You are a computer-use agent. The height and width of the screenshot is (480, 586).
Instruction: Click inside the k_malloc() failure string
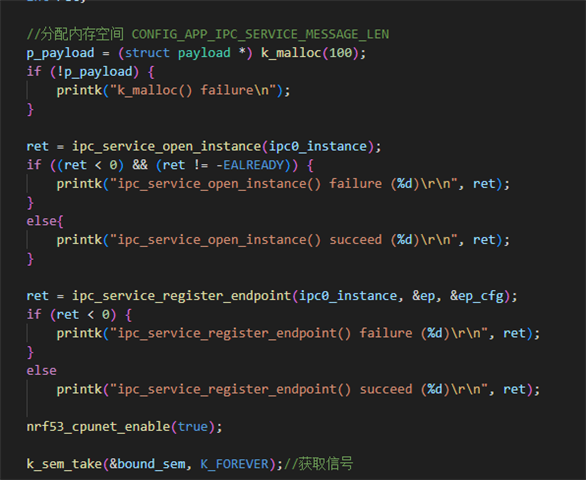(x=193, y=90)
